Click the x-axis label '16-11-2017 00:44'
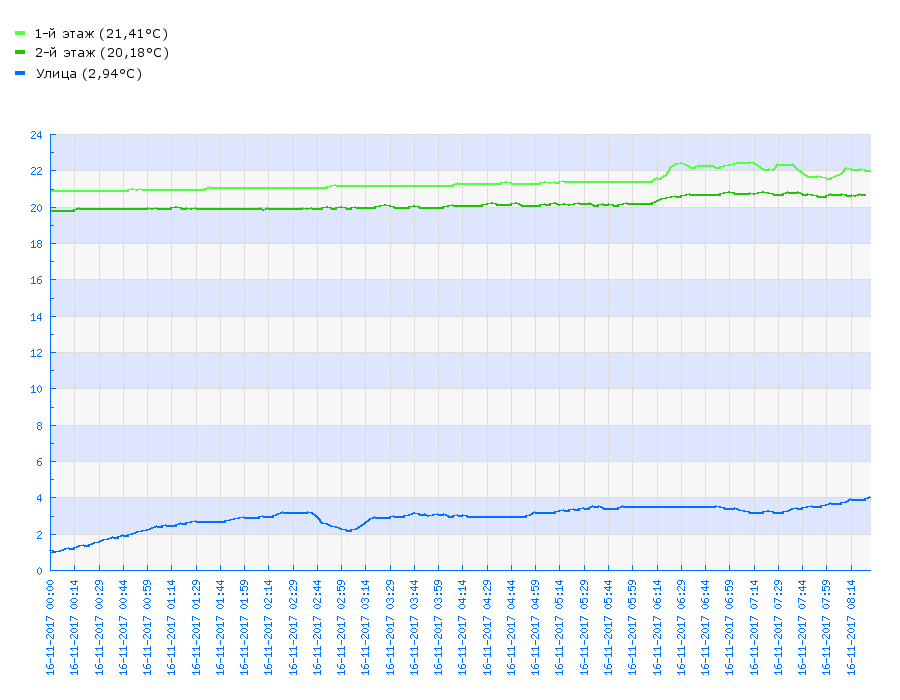This screenshot has height=700, width=900. [x=123, y=627]
